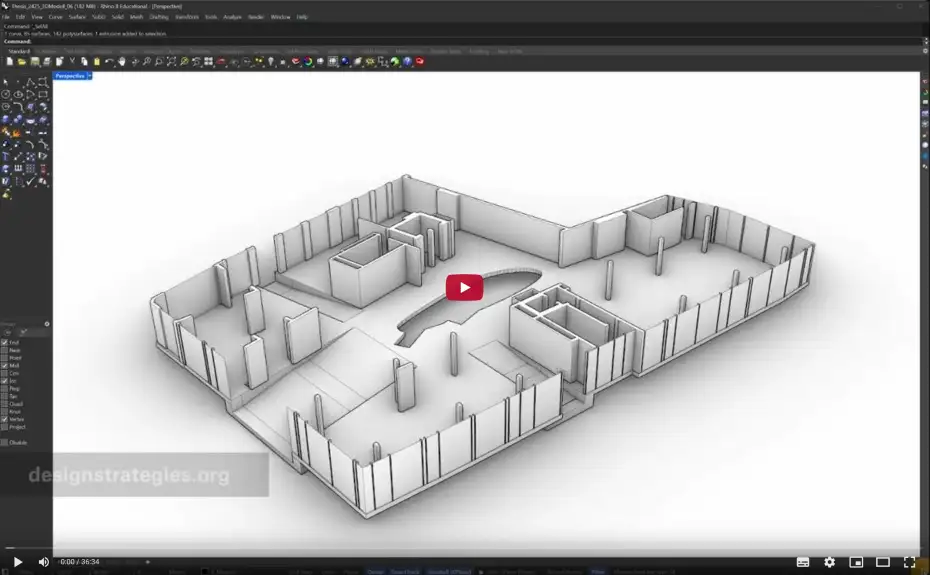Click the light bulb Show/Hide icon
Screen dimensions: 930x575
(x=271, y=61)
